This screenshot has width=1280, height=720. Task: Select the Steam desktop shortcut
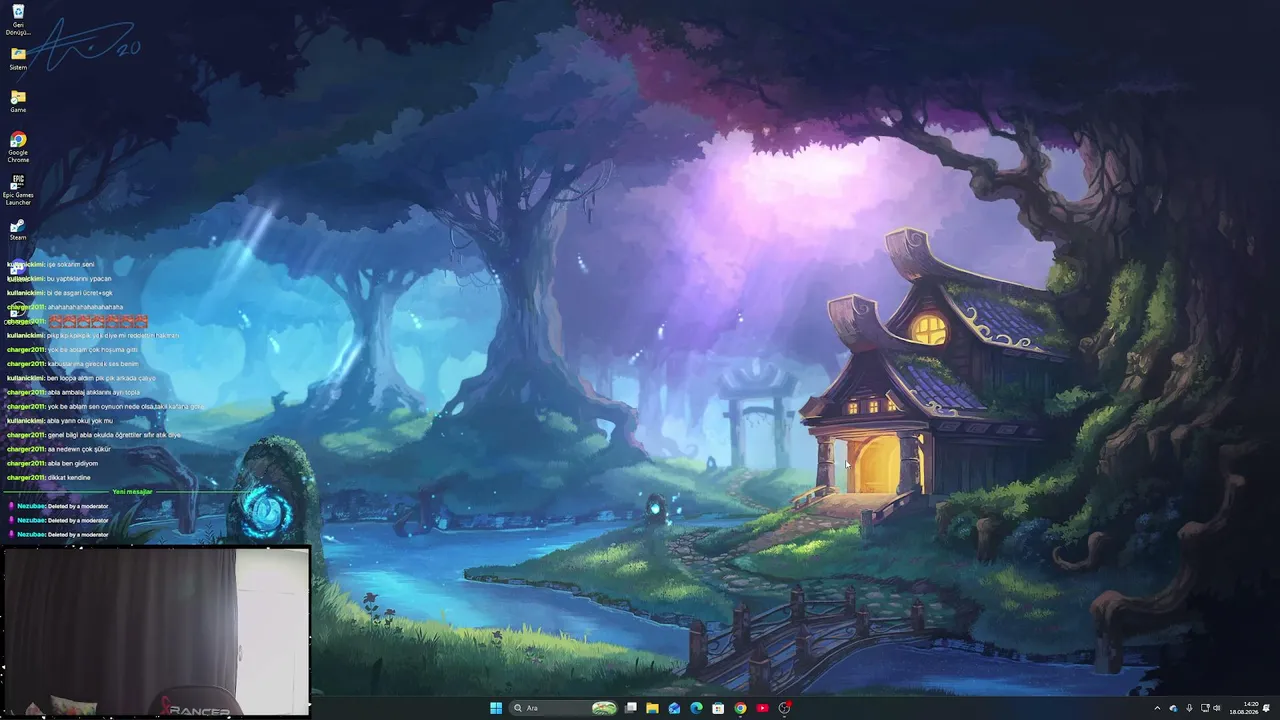pyautogui.click(x=18, y=230)
